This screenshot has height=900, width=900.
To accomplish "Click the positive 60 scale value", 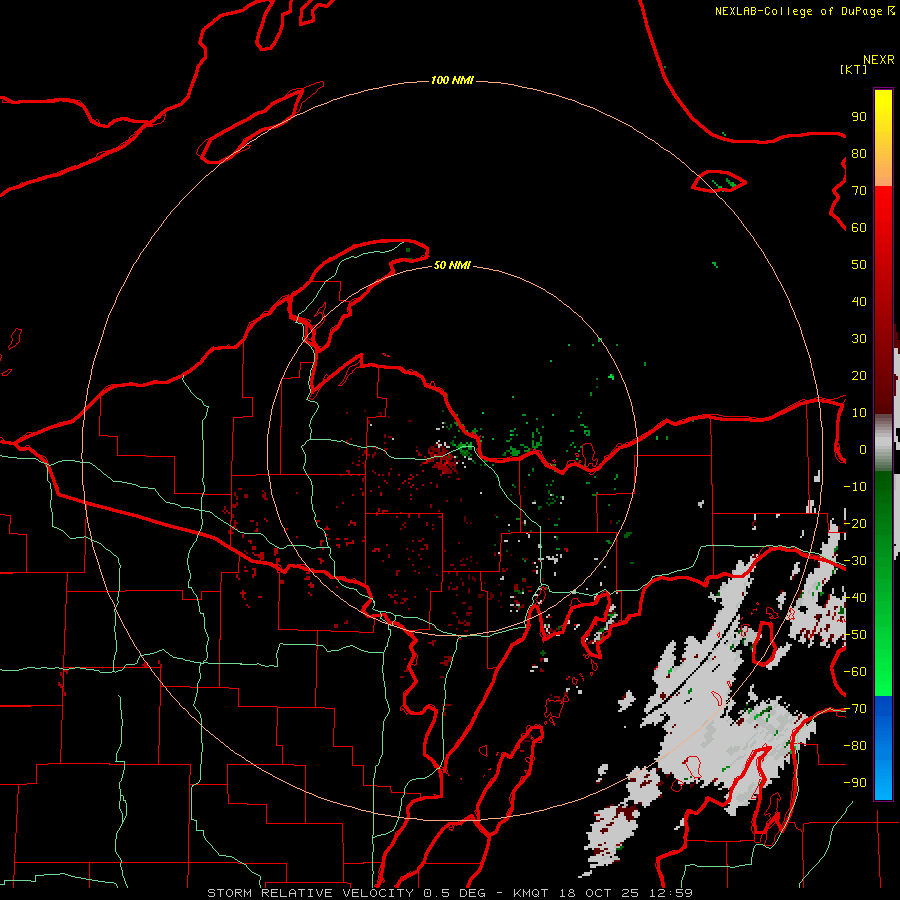I will [859, 227].
